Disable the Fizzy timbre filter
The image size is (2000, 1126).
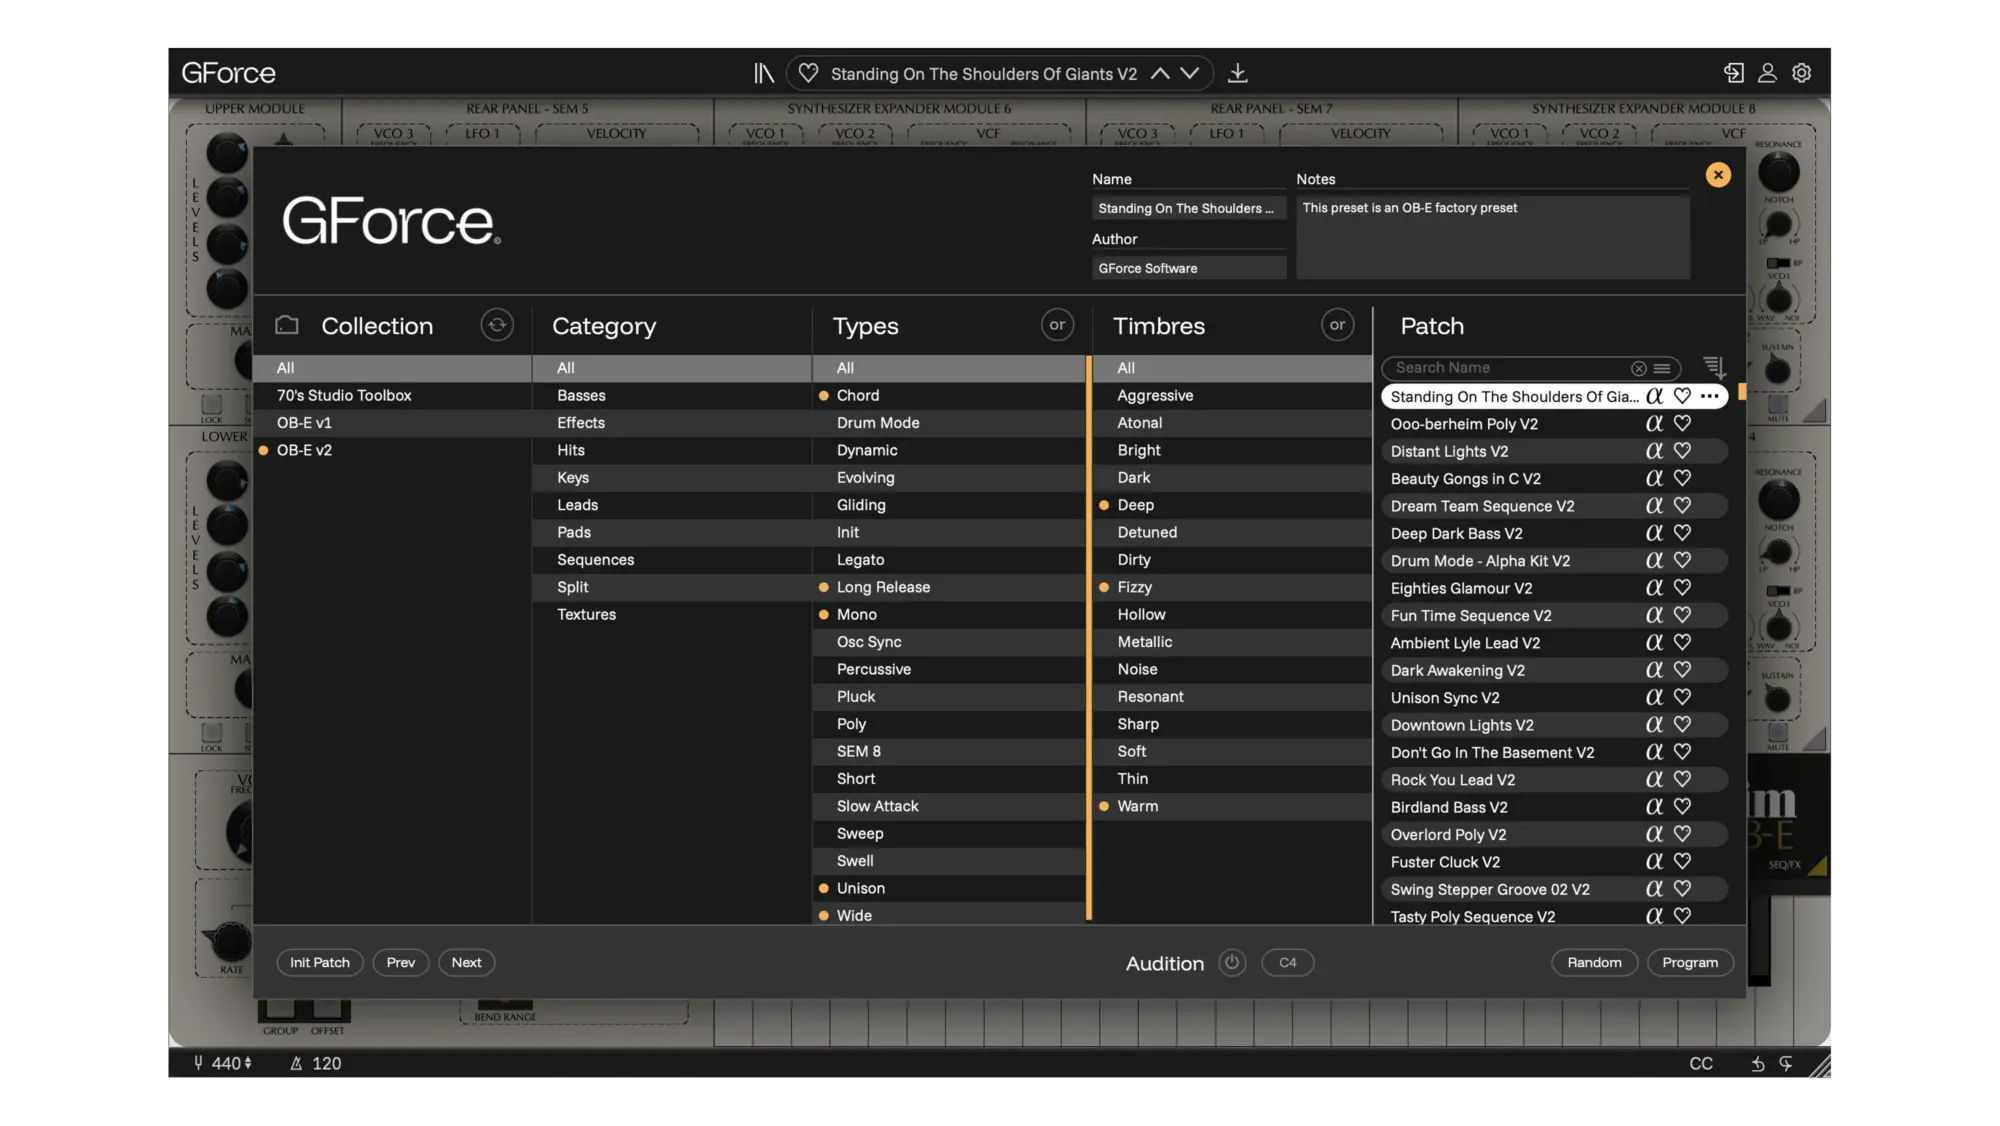click(x=1231, y=587)
